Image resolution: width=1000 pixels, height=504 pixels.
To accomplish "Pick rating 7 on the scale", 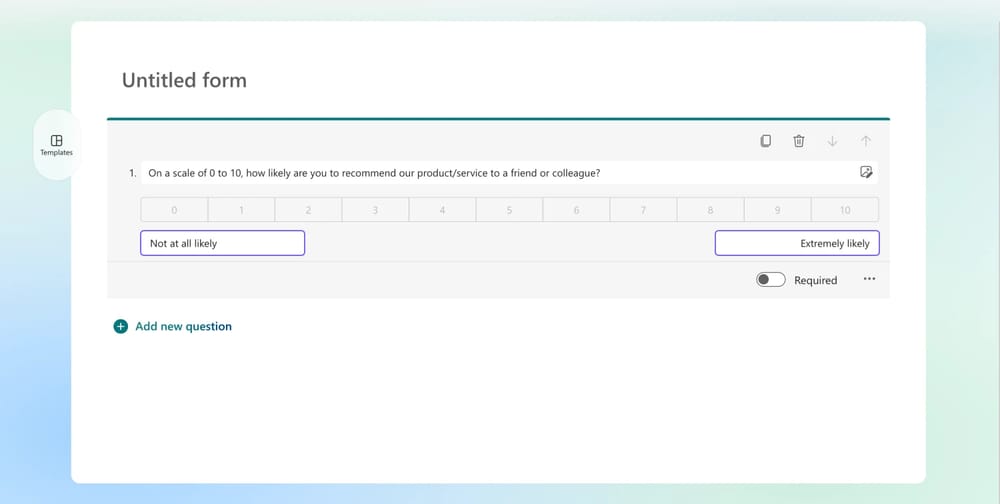I will pyautogui.click(x=643, y=210).
